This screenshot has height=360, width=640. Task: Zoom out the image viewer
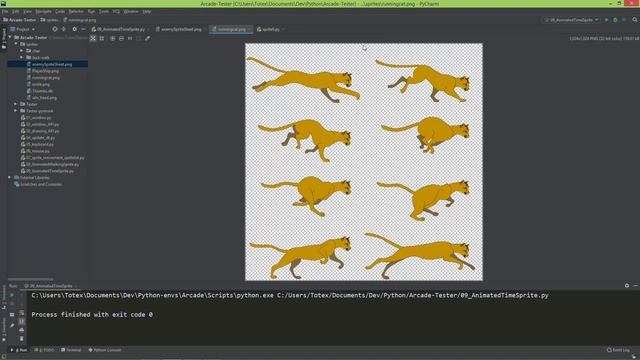click(121, 38)
